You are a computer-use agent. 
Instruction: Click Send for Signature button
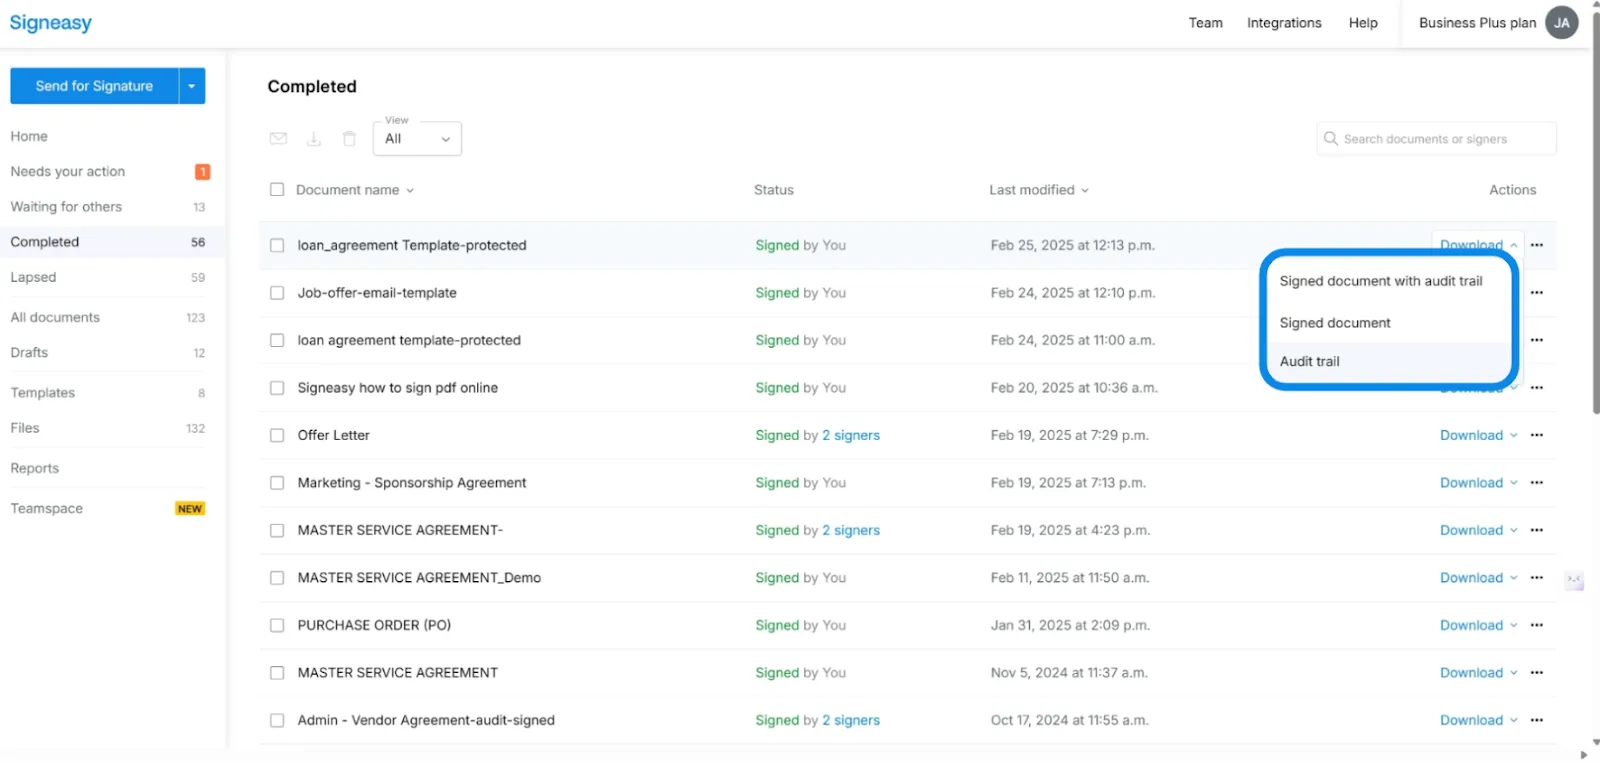[94, 86]
